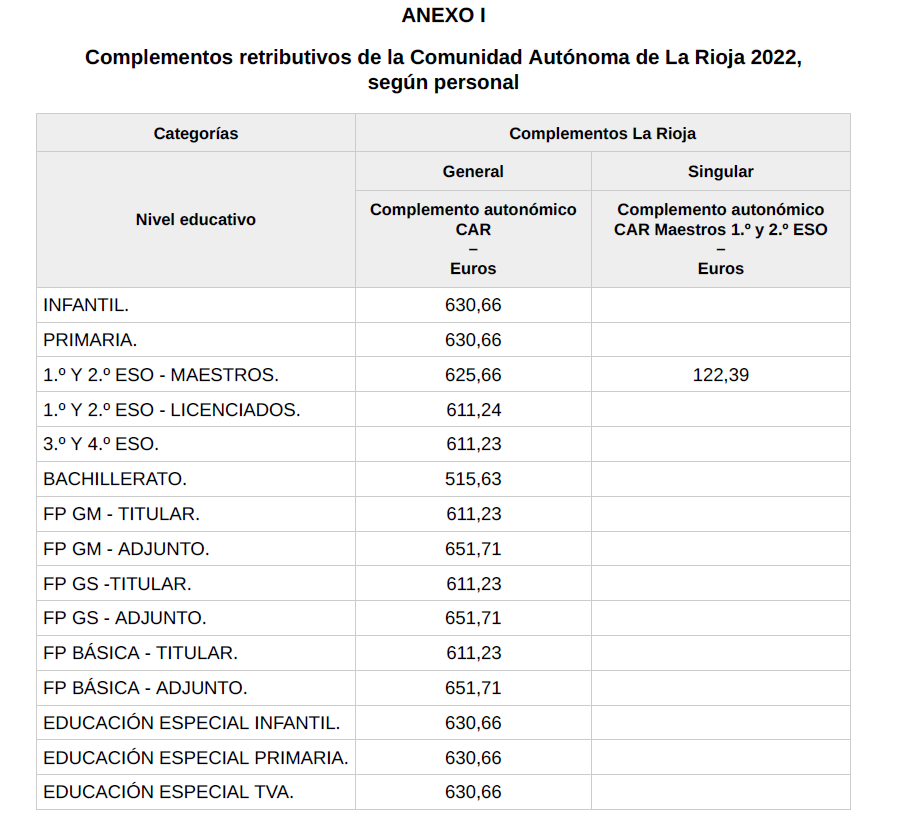Click the document title about La Rioja 2022
Image resolution: width=900 pixels, height=815 pixels.
point(443,69)
